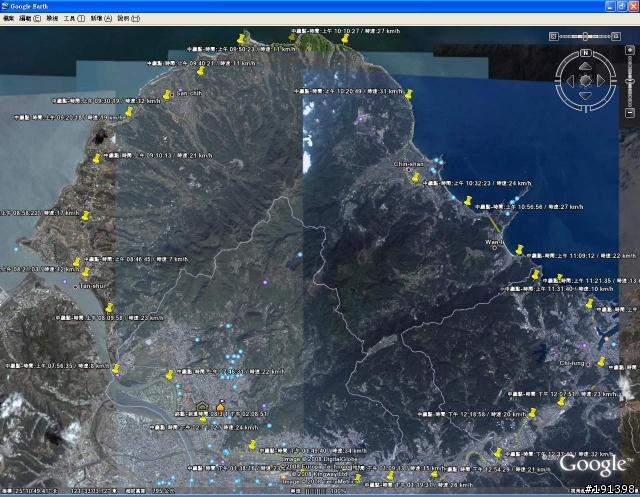This screenshot has height=497, width=640.
Task: Click the Google logo on the map
Action: (x=594, y=465)
